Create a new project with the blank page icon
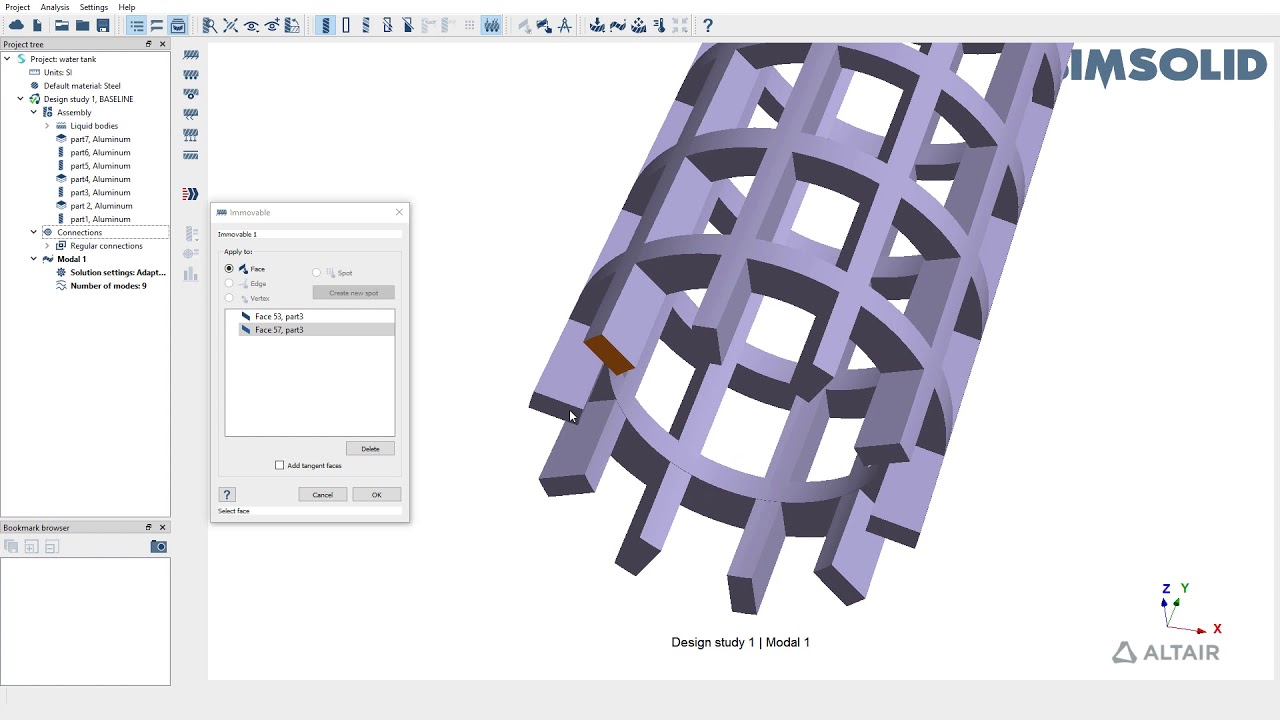Viewport: 1280px width, 720px height. pos(37,25)
